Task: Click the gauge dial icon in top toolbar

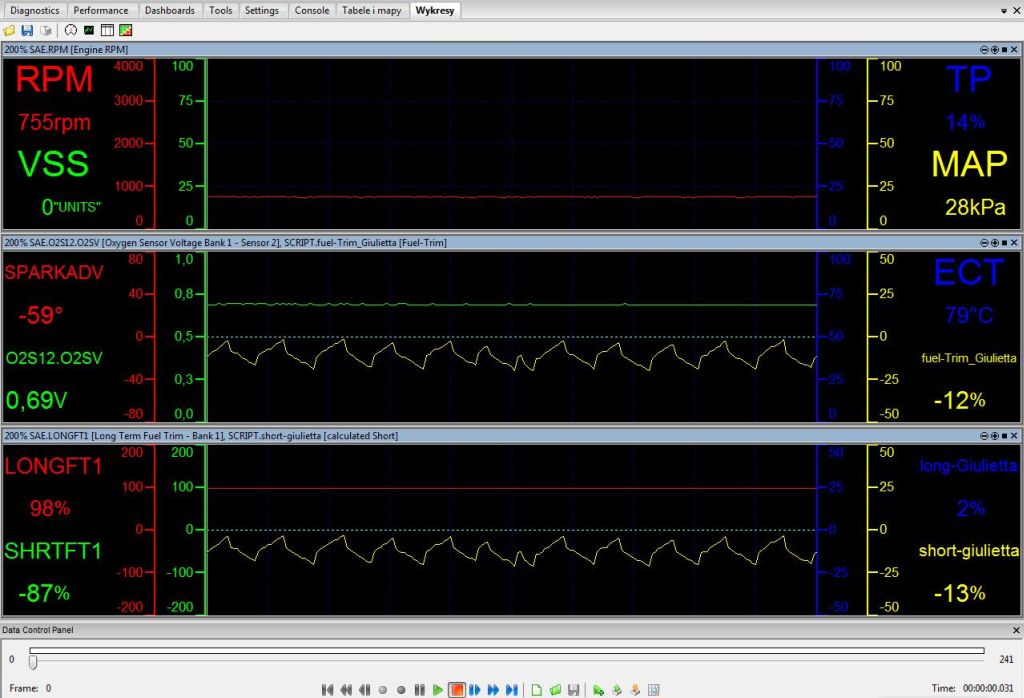Action: point(71,30)
